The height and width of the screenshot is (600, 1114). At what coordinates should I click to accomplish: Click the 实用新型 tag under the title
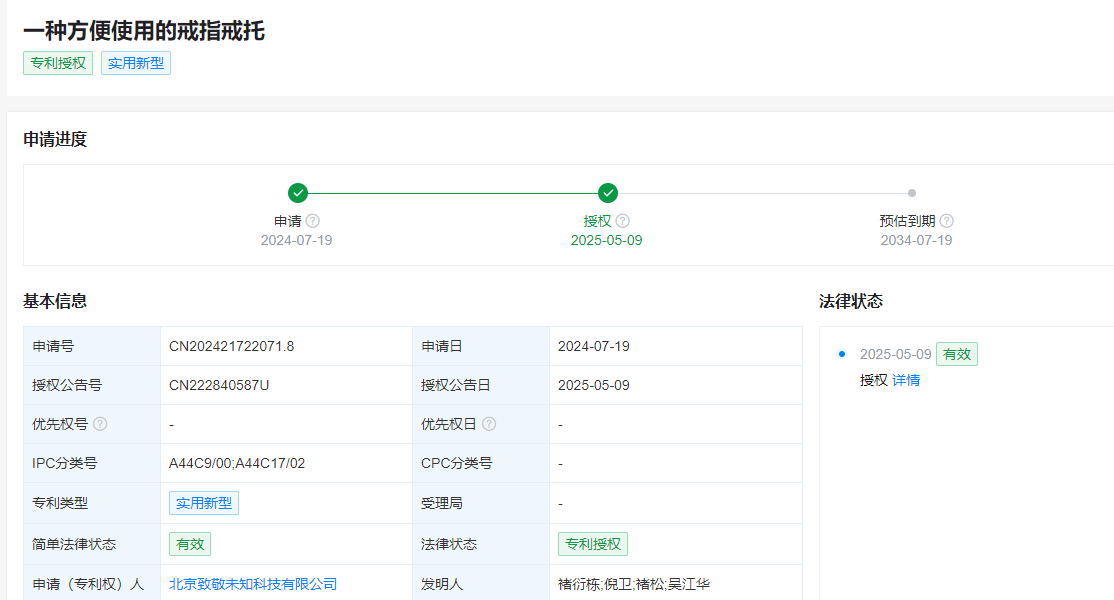click(x=136, y=63)
